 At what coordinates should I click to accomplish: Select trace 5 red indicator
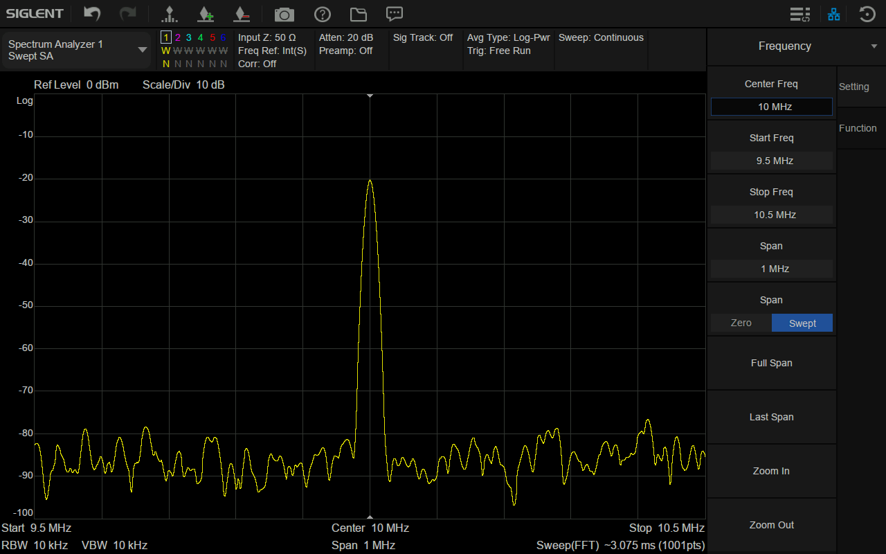212,37
